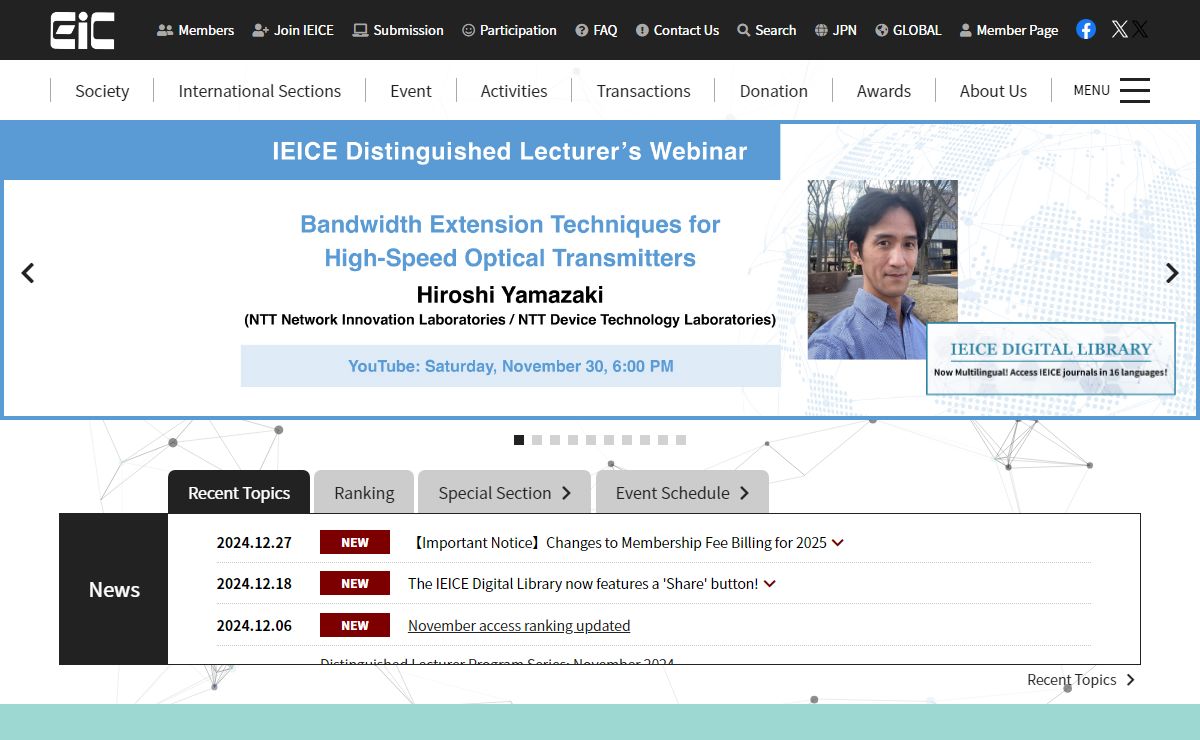Open the Event menu
Viewport: 1200px width, 740px height.
point(411,91)
